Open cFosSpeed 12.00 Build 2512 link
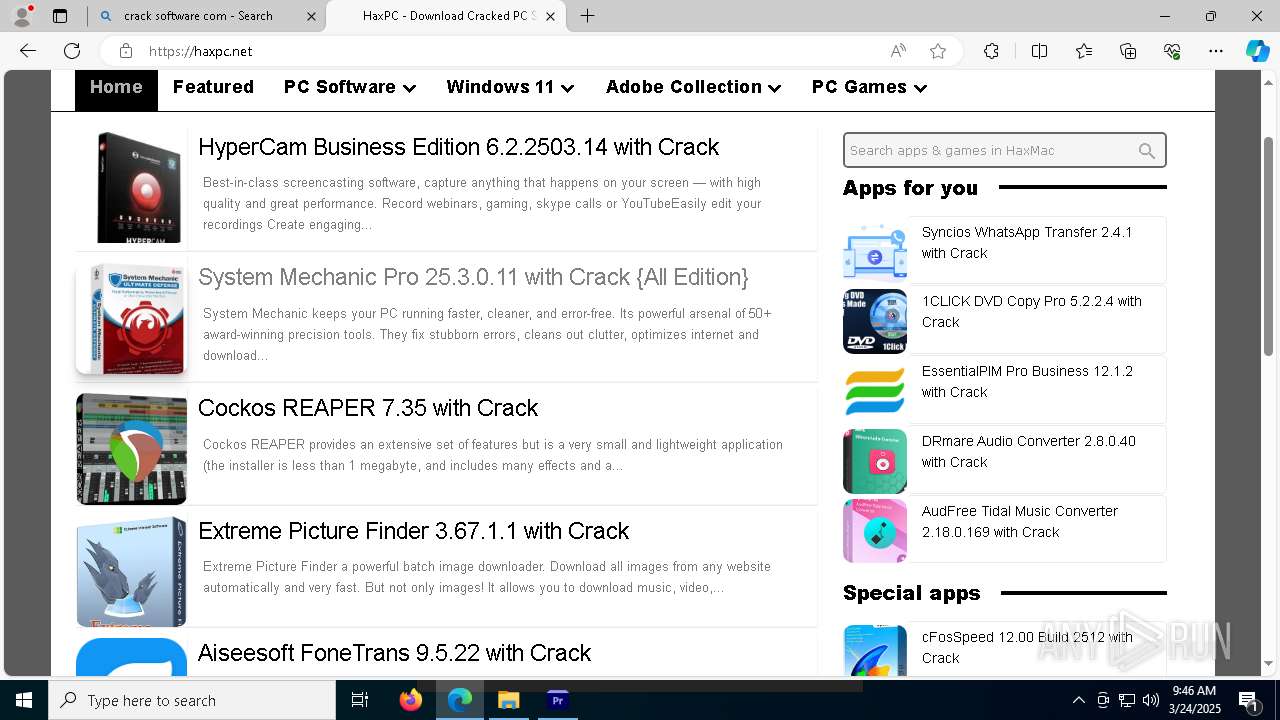This screenshot has height=720, width=1280. click(x=1027, y=647)
